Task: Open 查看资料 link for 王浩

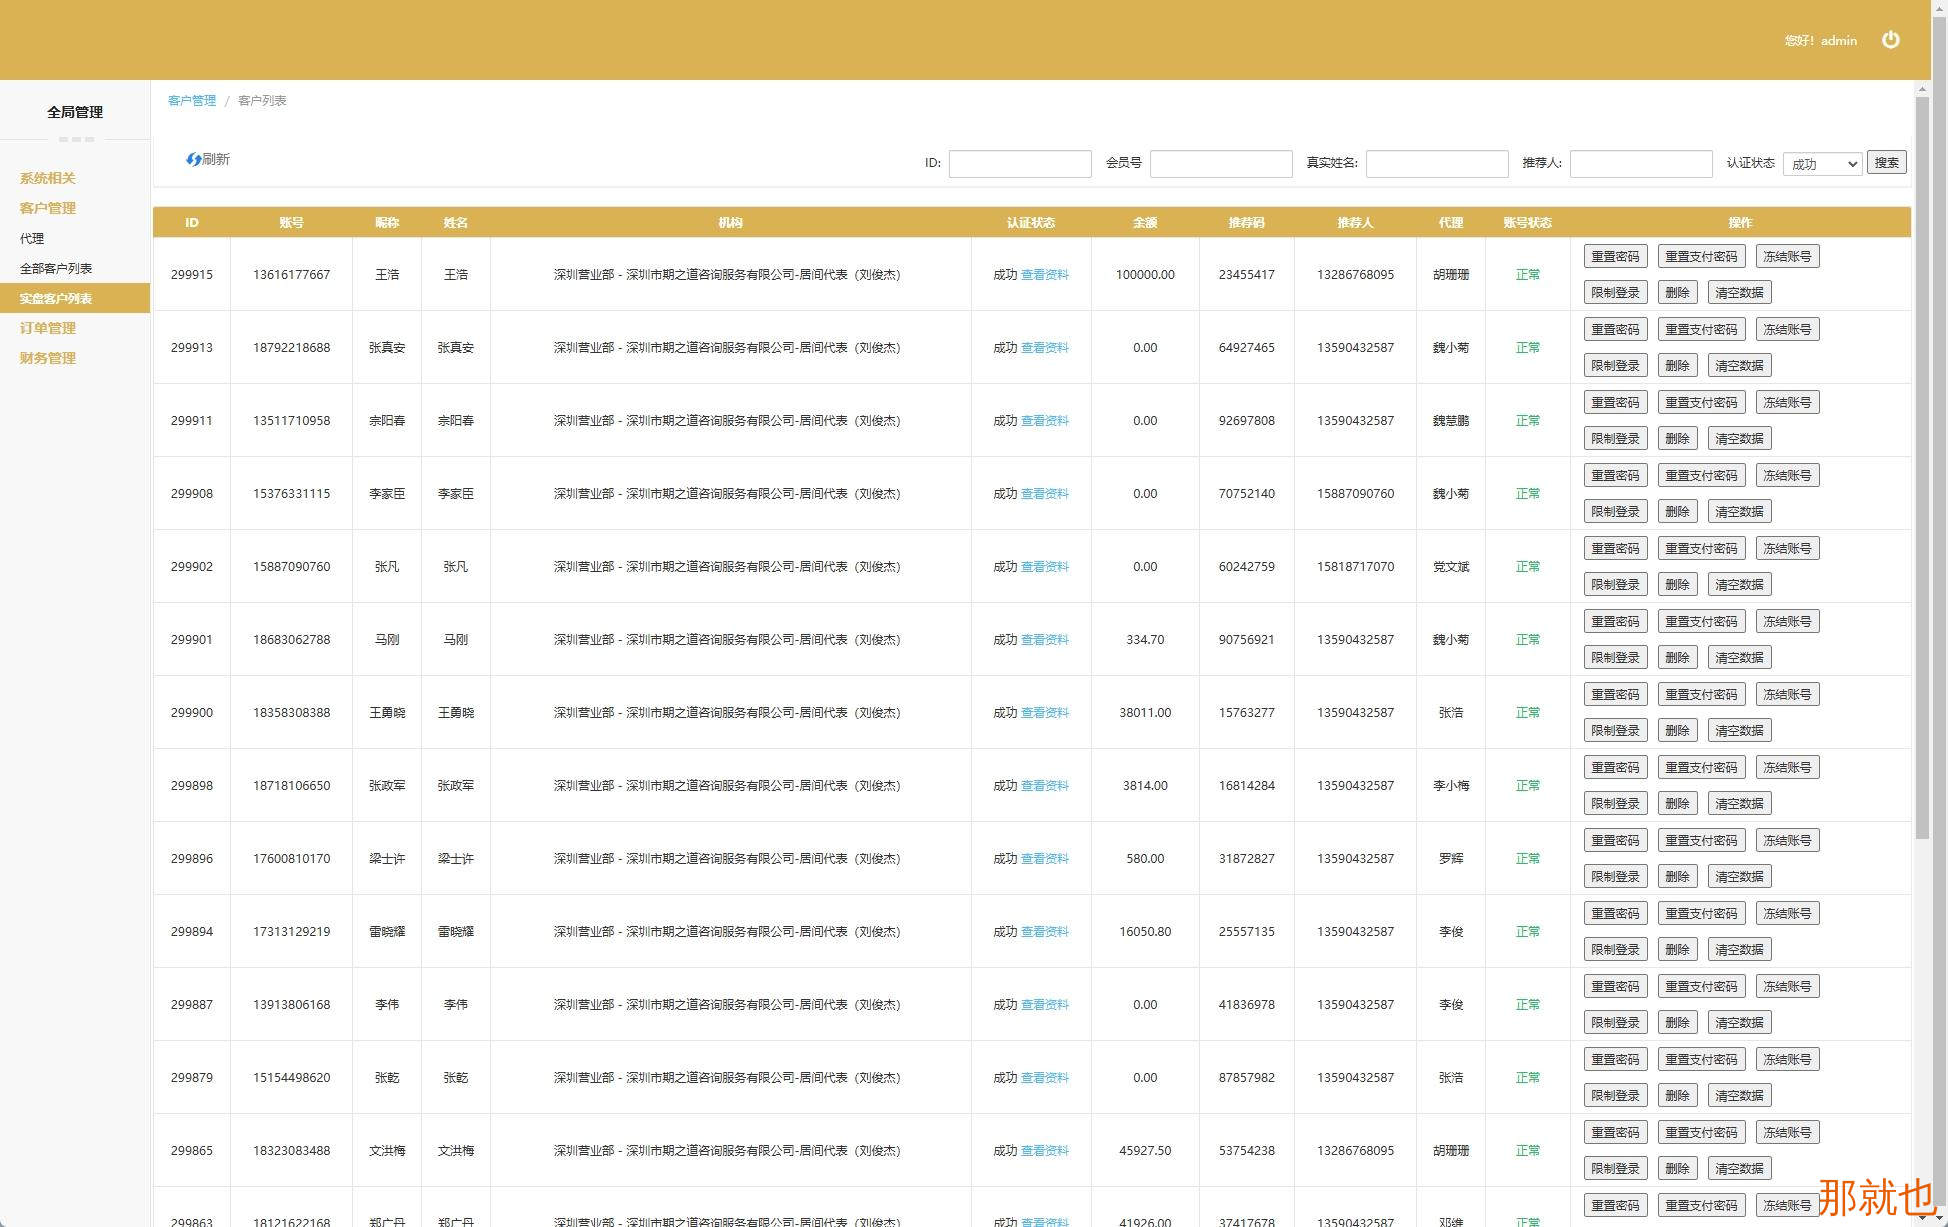Action: coord(1044,274)
